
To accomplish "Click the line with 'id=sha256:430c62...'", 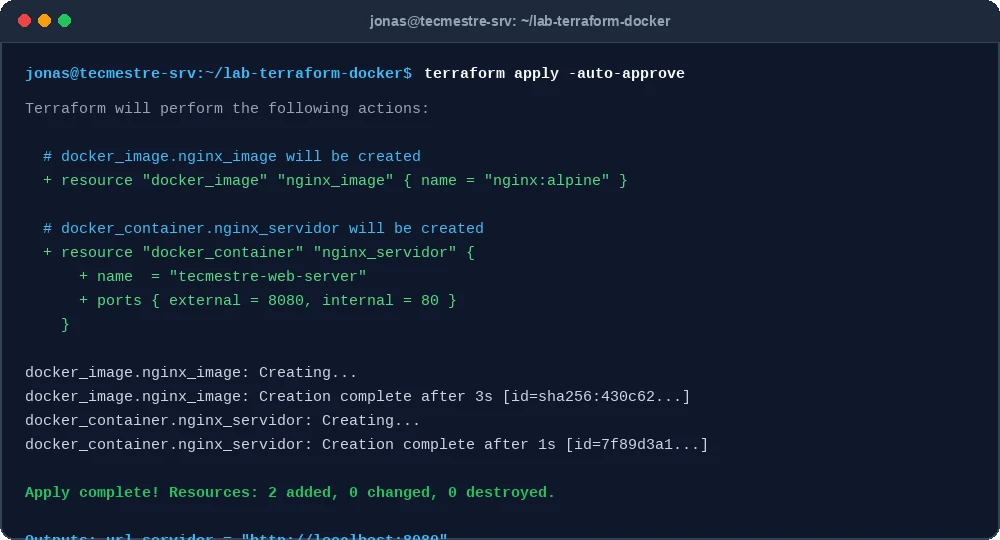I will [358, 397].
